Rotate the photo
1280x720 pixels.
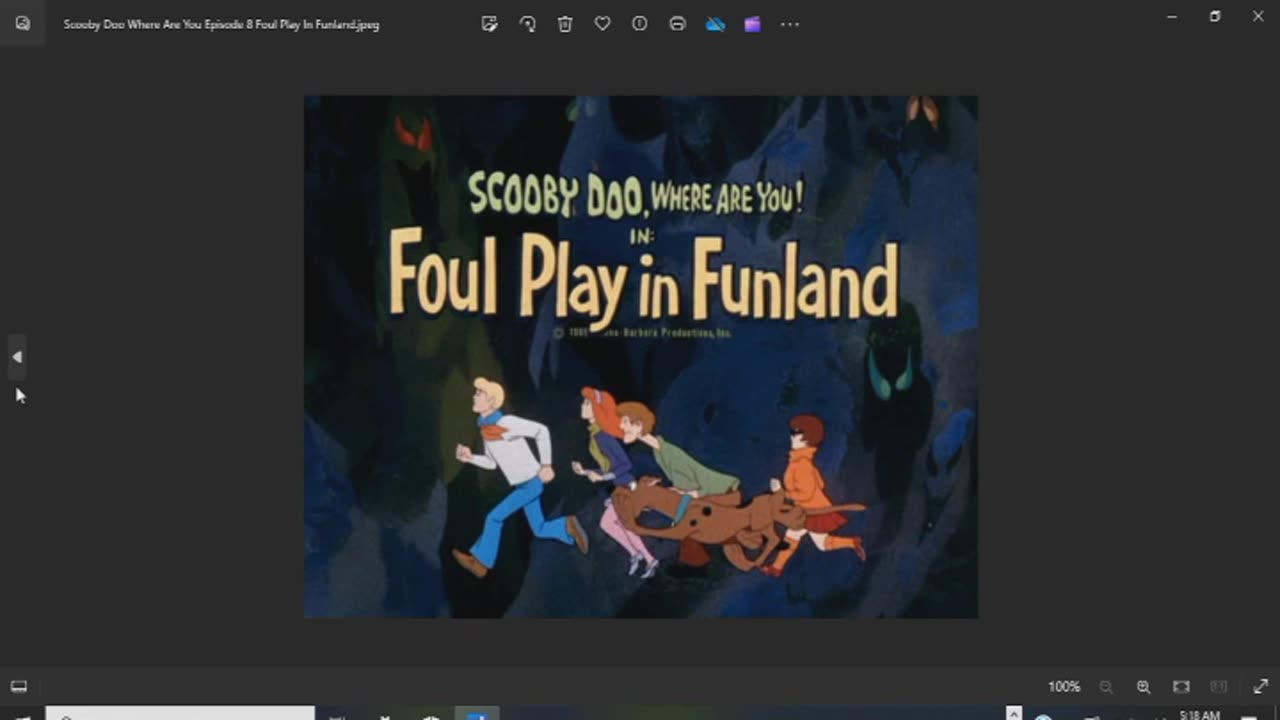click(528, 23)
